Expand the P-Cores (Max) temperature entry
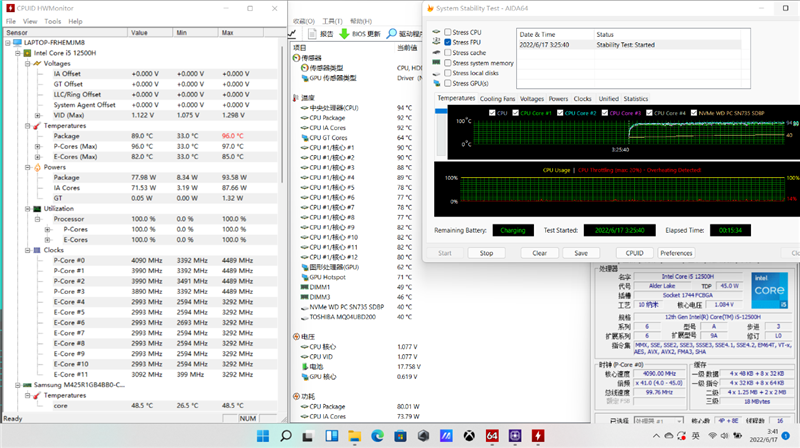Image resolution: width=800 pixels, height=448 pixels. pyautogui.click(x=37, y=146)
